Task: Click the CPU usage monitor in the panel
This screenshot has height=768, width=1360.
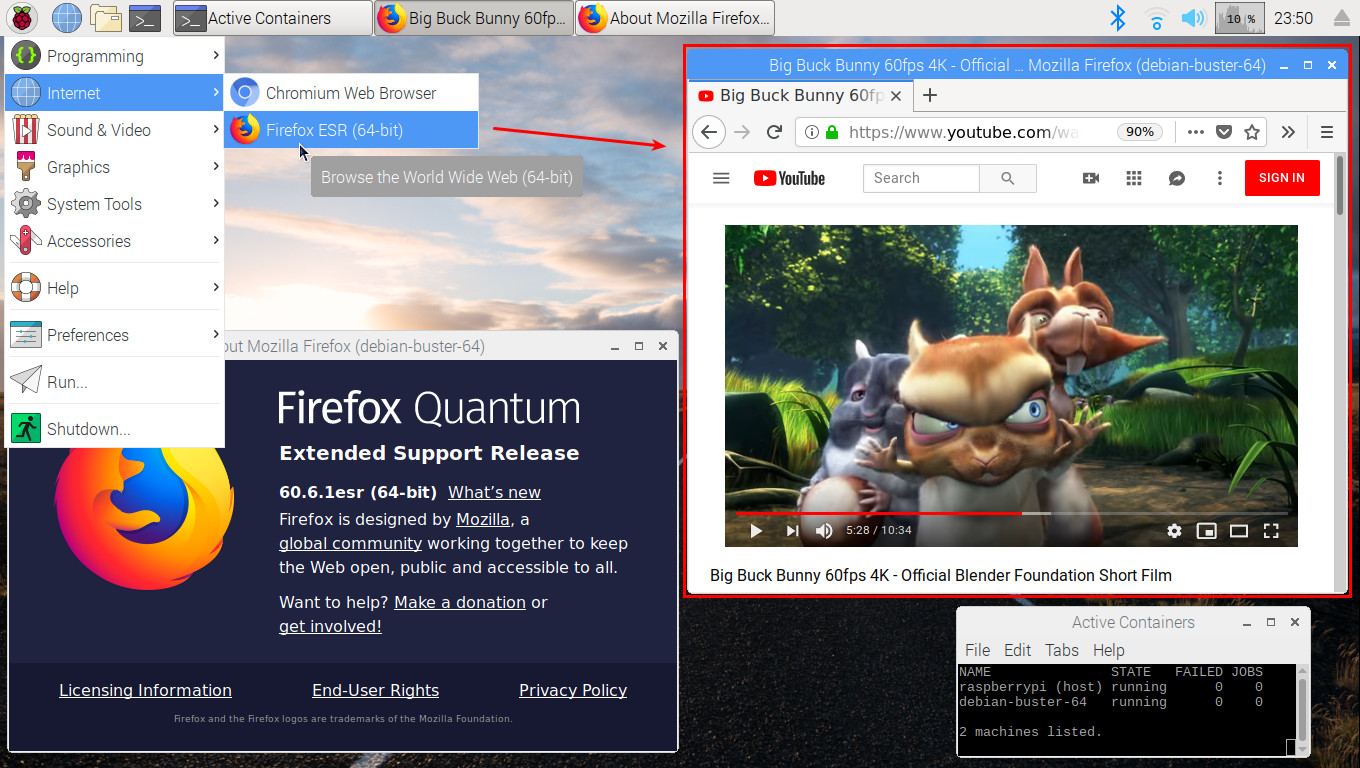Action: pyautogui.click(x=1240, y=17)
